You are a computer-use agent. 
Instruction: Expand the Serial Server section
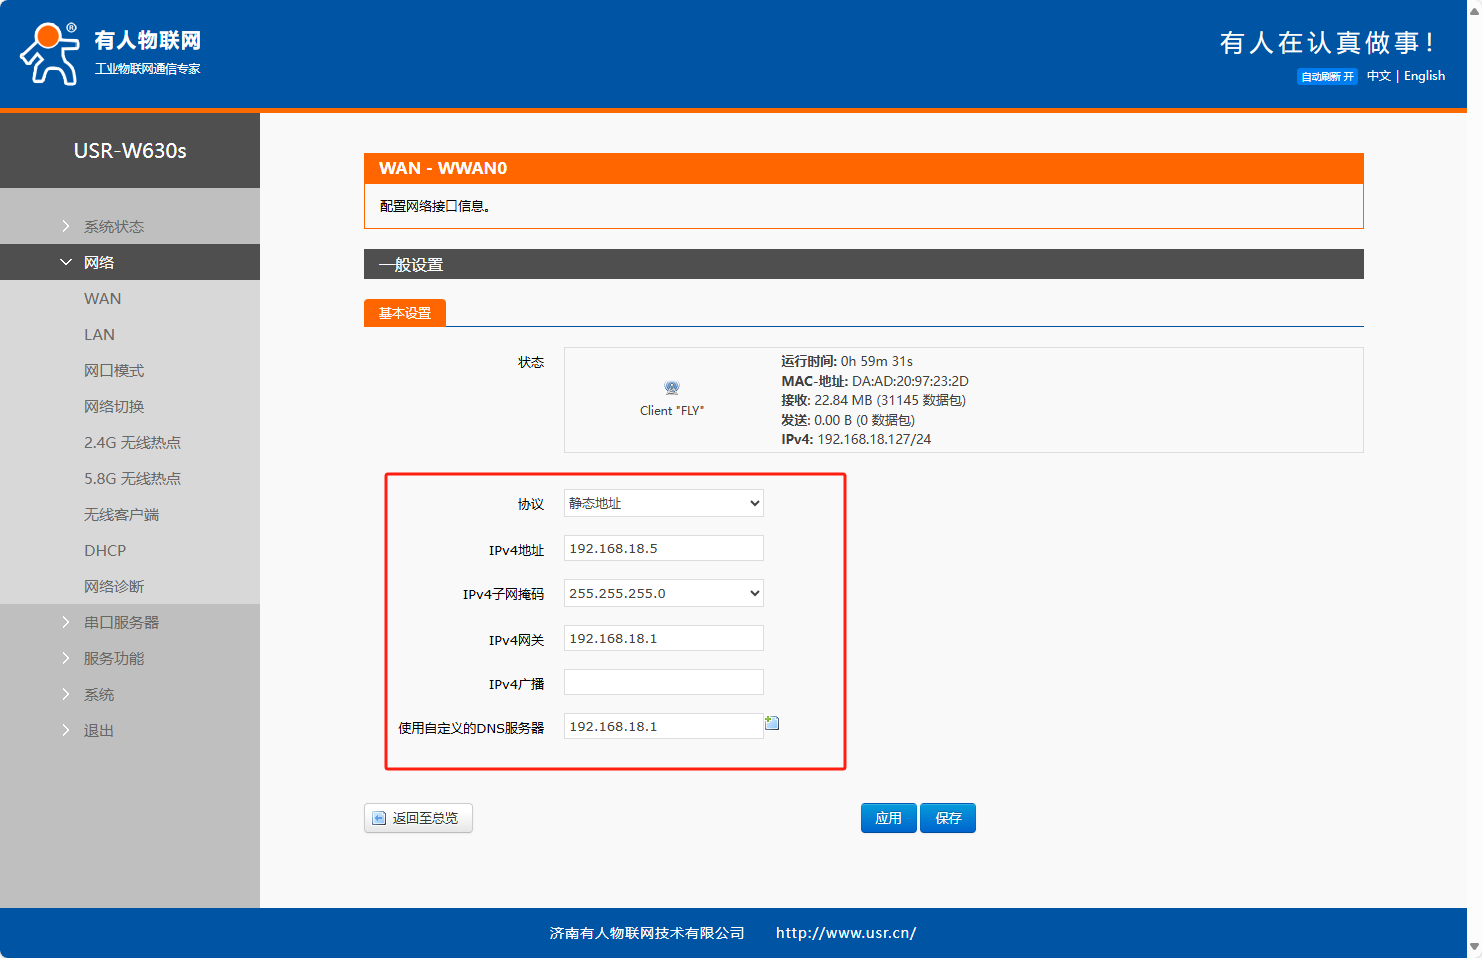tap(121, 623)
